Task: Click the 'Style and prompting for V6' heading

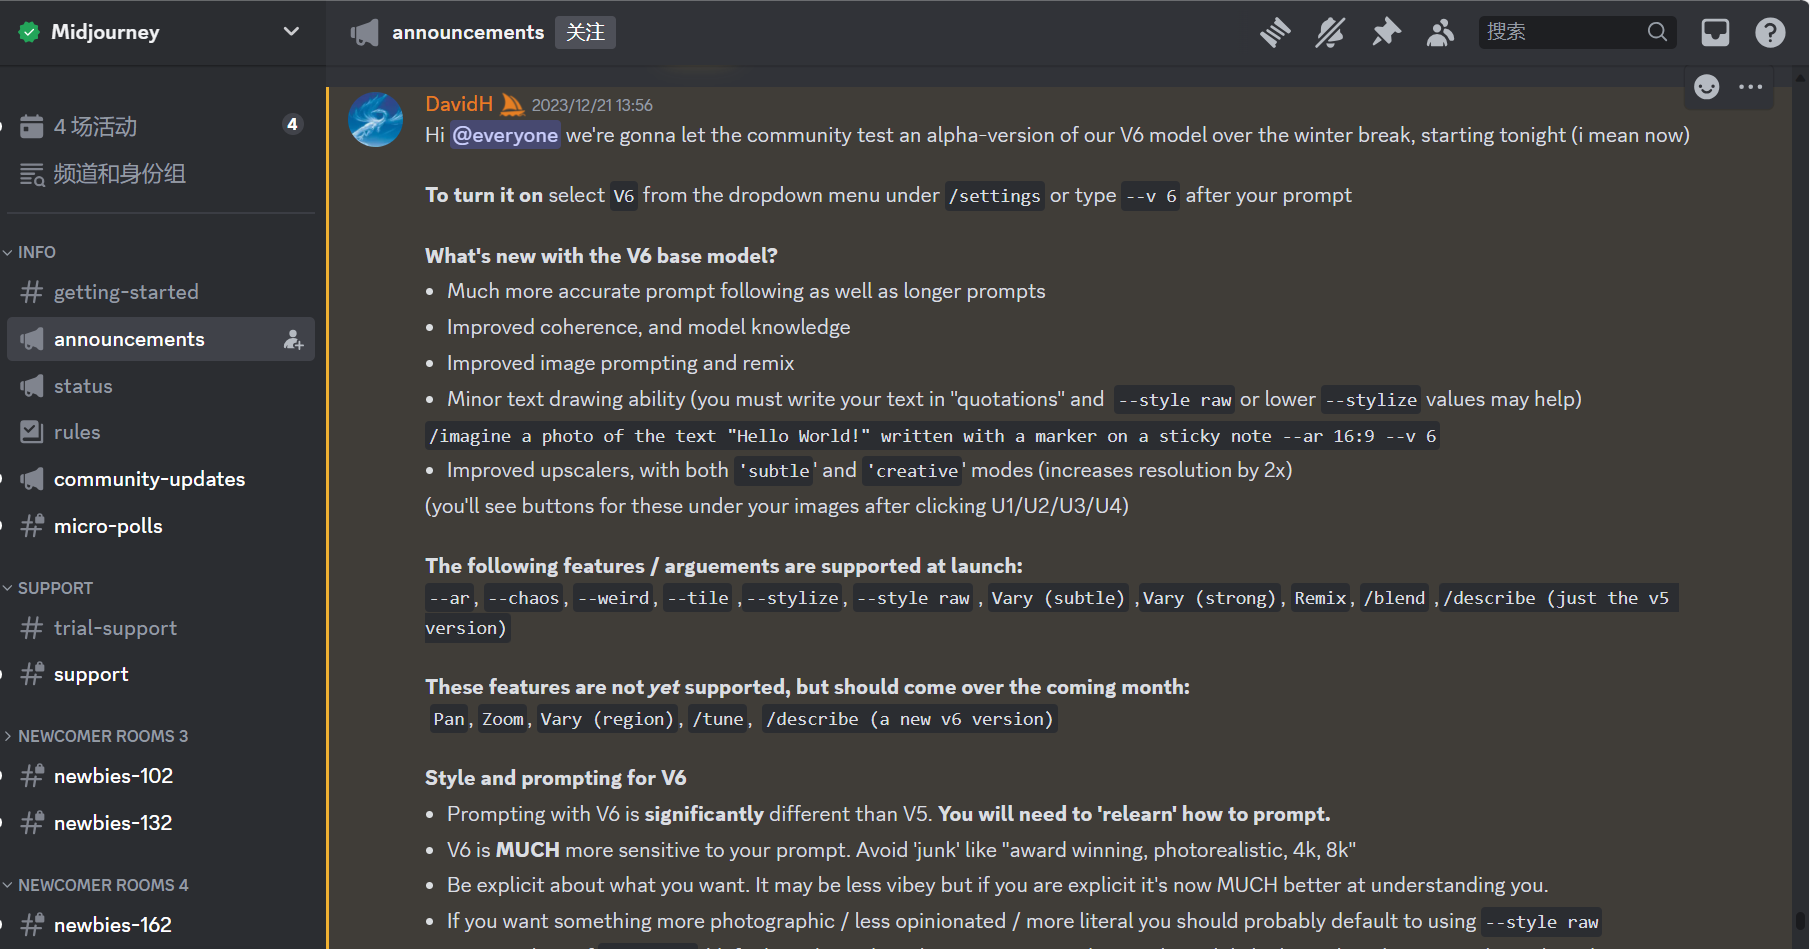Action: [x=556, y=778]
